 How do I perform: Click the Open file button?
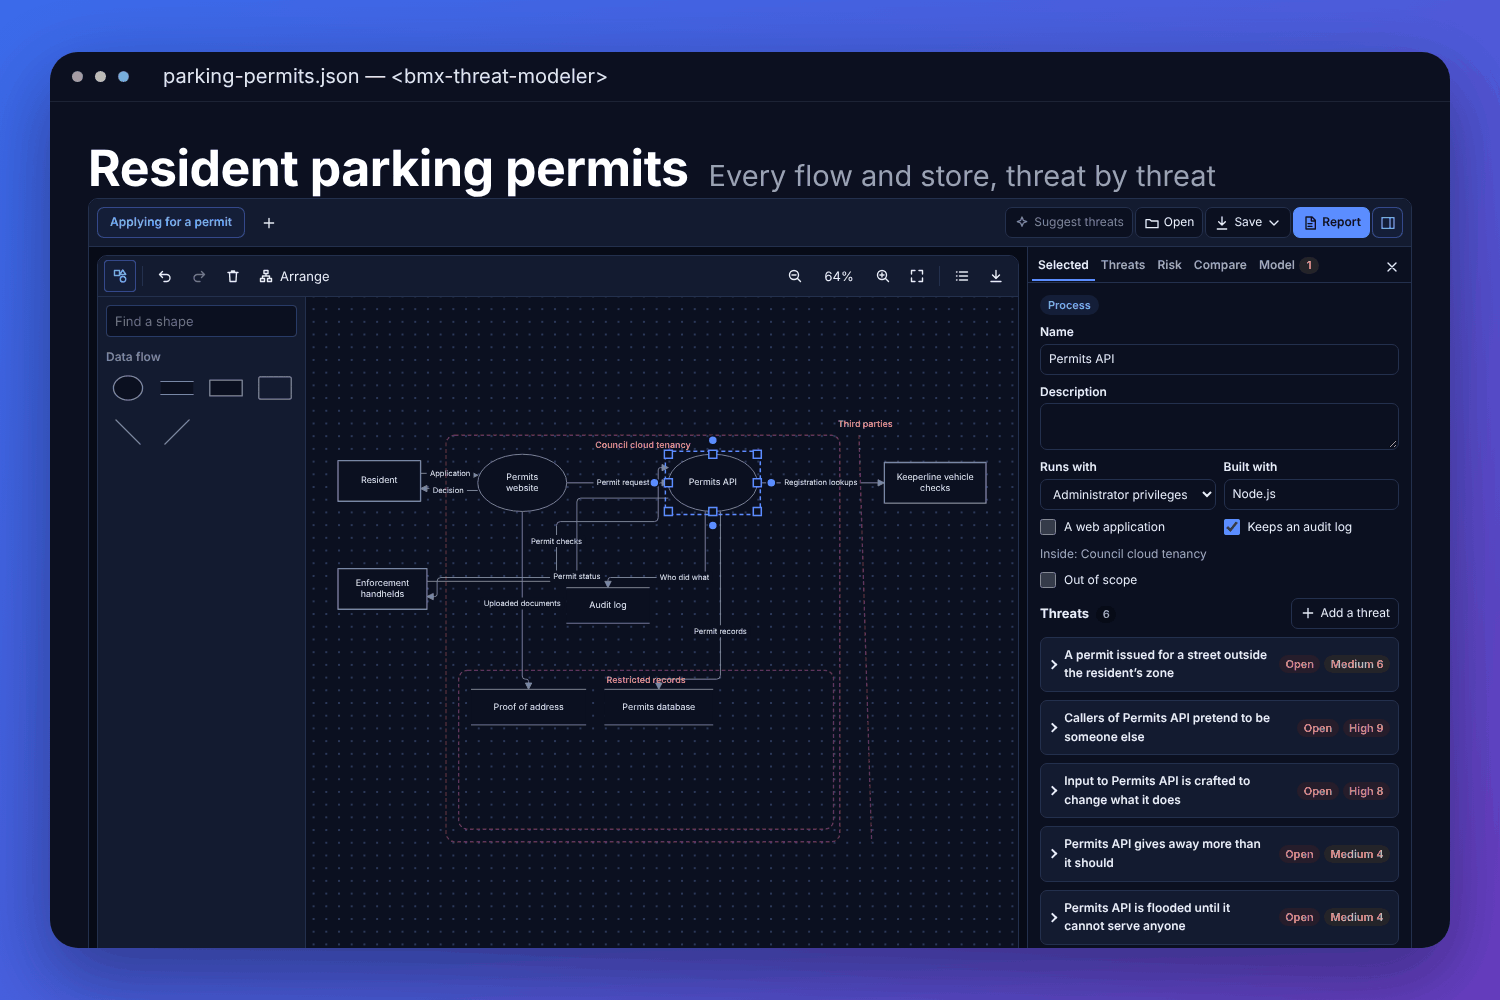(1169, 223)
